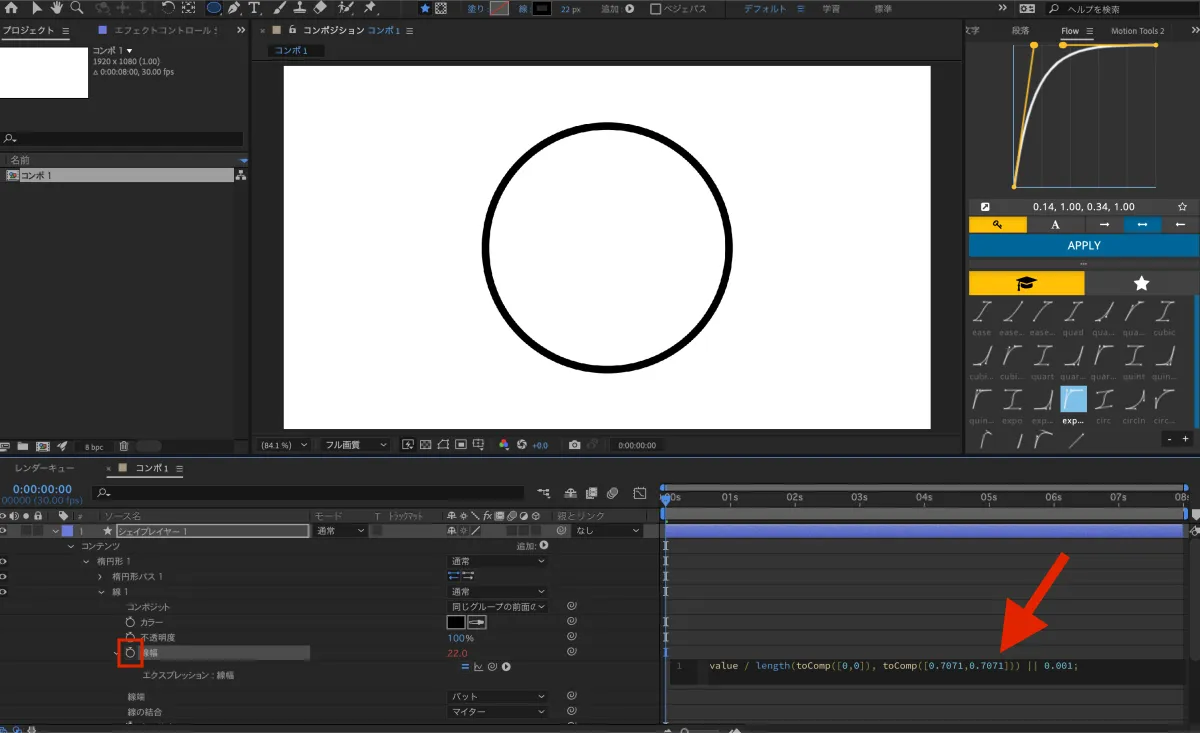The height and width of the screenshot is (733, 1200).
Task: Open the フル画質 resolution dropdown
Action: (x=357, y=445)
